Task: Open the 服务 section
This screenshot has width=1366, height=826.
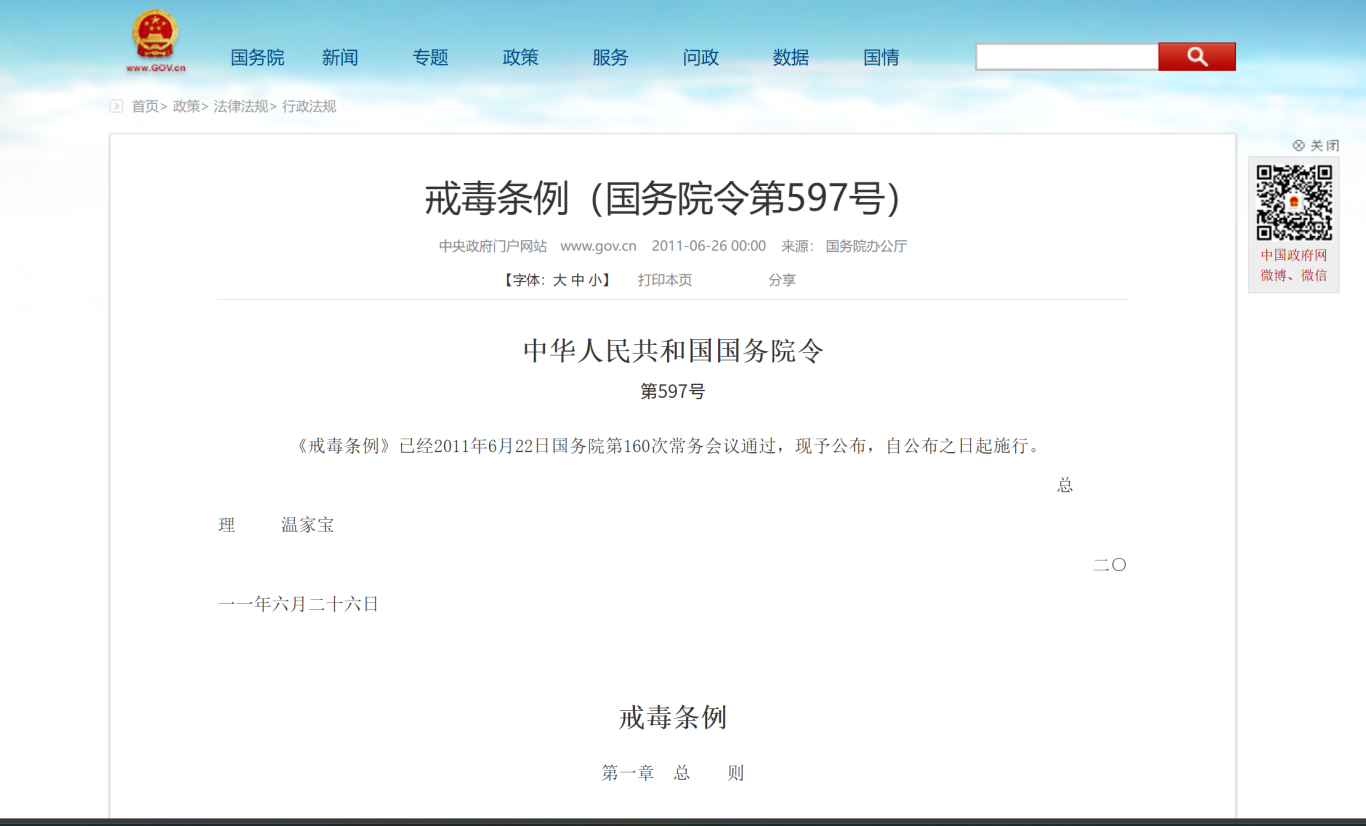Action: (611, 57)
